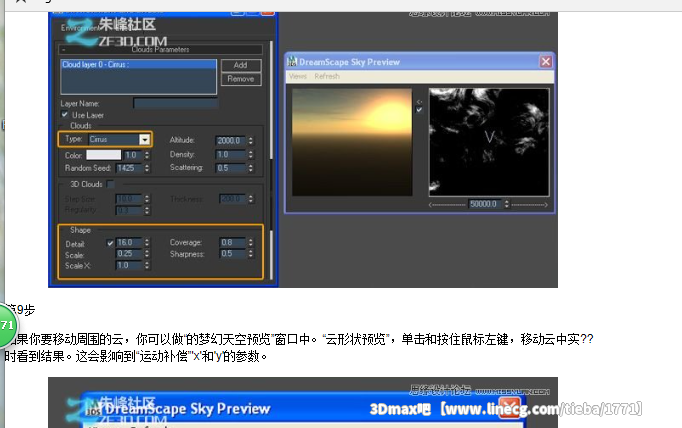Viewport: 682px width, 428px height.
Task: Click the Sharpness field showing 0.5
Action: coord(232,254)
